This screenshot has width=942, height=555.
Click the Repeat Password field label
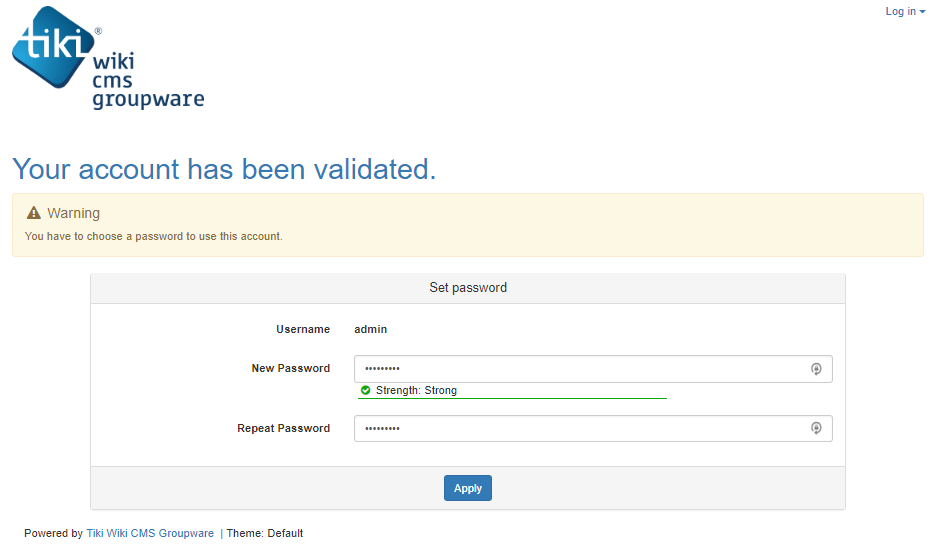coord(283,429)
